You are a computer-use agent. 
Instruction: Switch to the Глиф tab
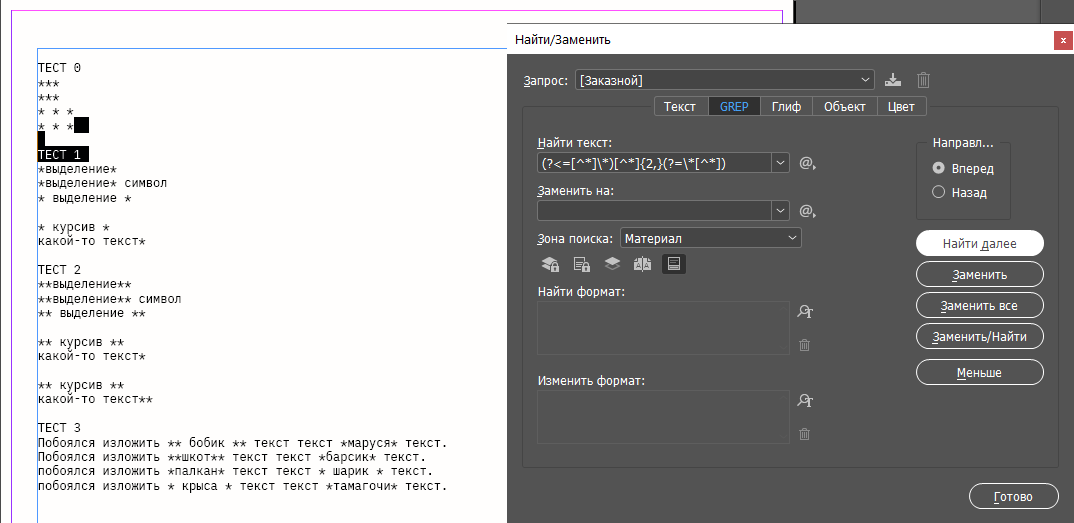[x=786, y=107]
